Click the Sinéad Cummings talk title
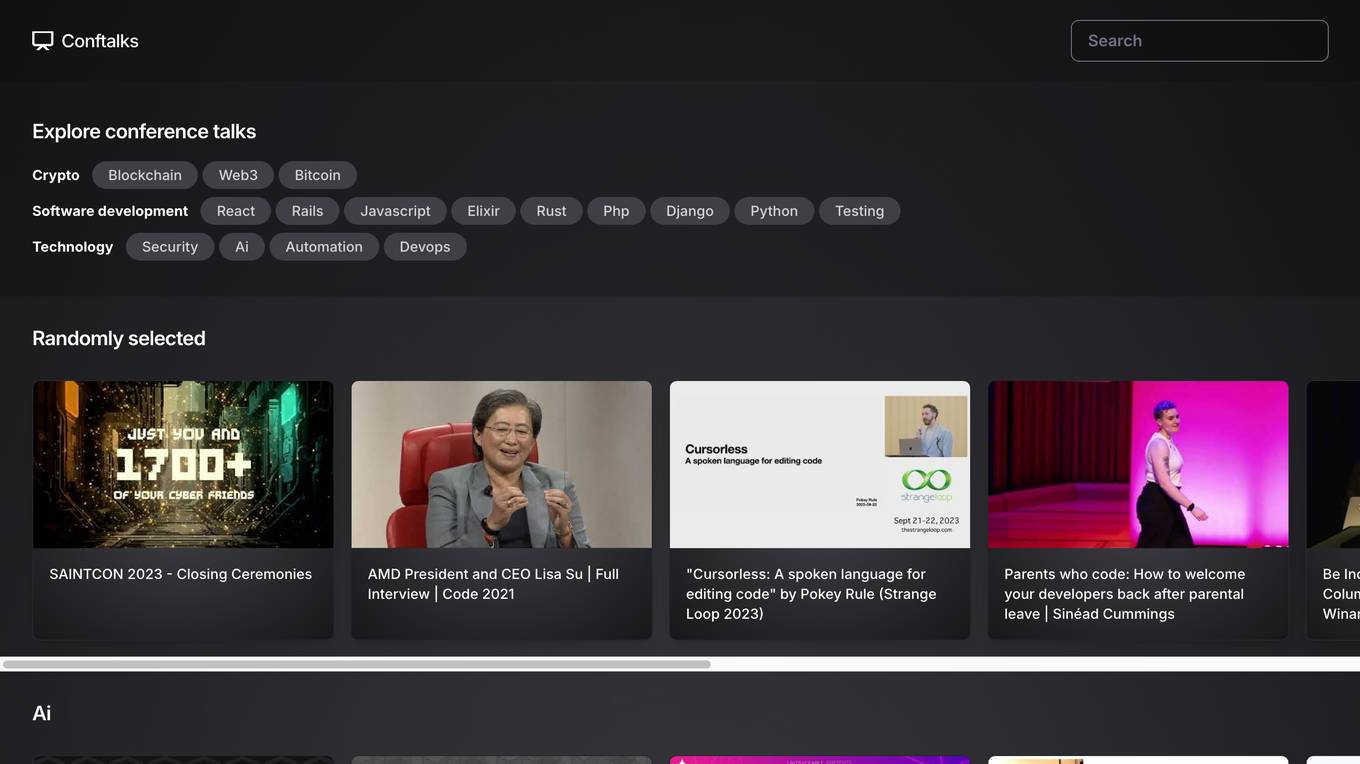Image resolution: width=1360 pixels, height=764 pixels. [1125, 594]
